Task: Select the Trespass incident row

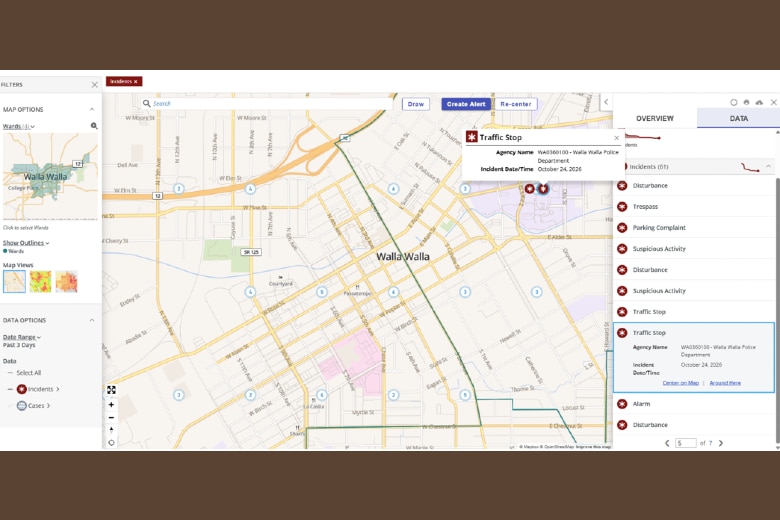Action: click(694, 207)
